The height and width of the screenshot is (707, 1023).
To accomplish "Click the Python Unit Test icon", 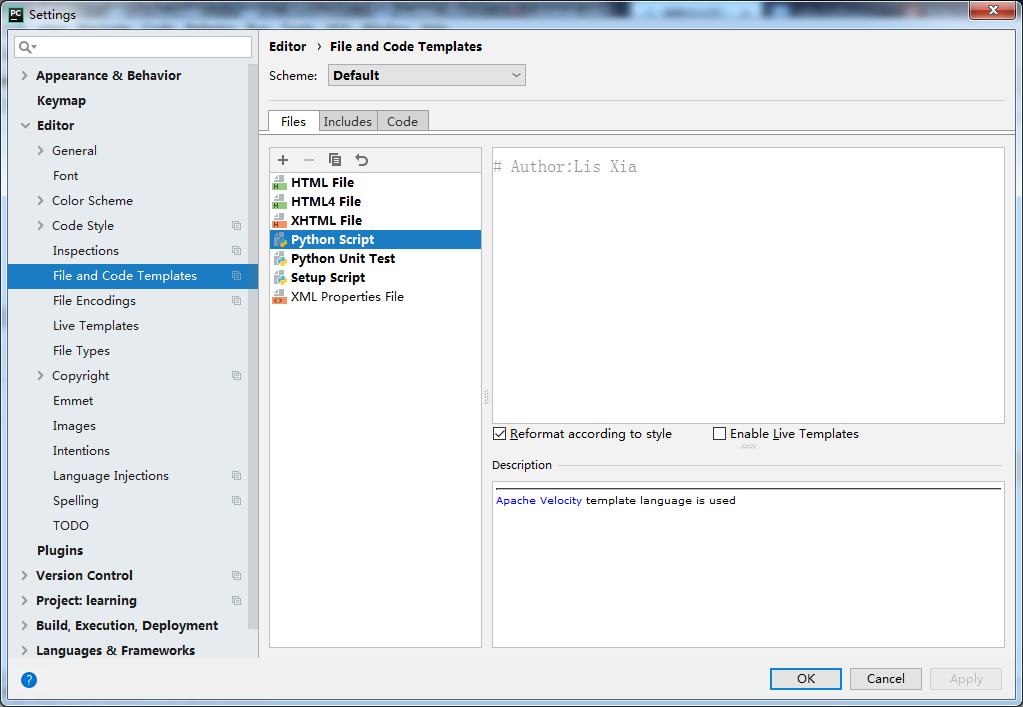I will coord(280,258).
